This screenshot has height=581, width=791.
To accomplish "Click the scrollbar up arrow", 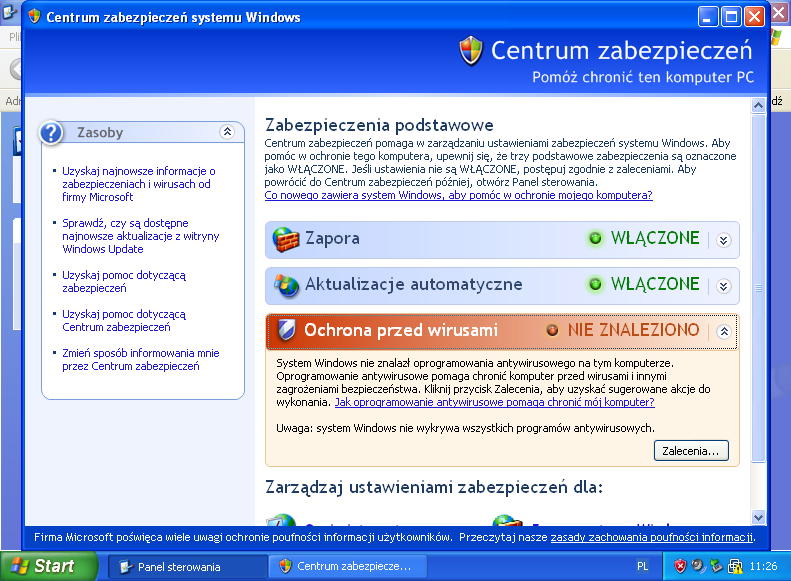I will [758, 105].
